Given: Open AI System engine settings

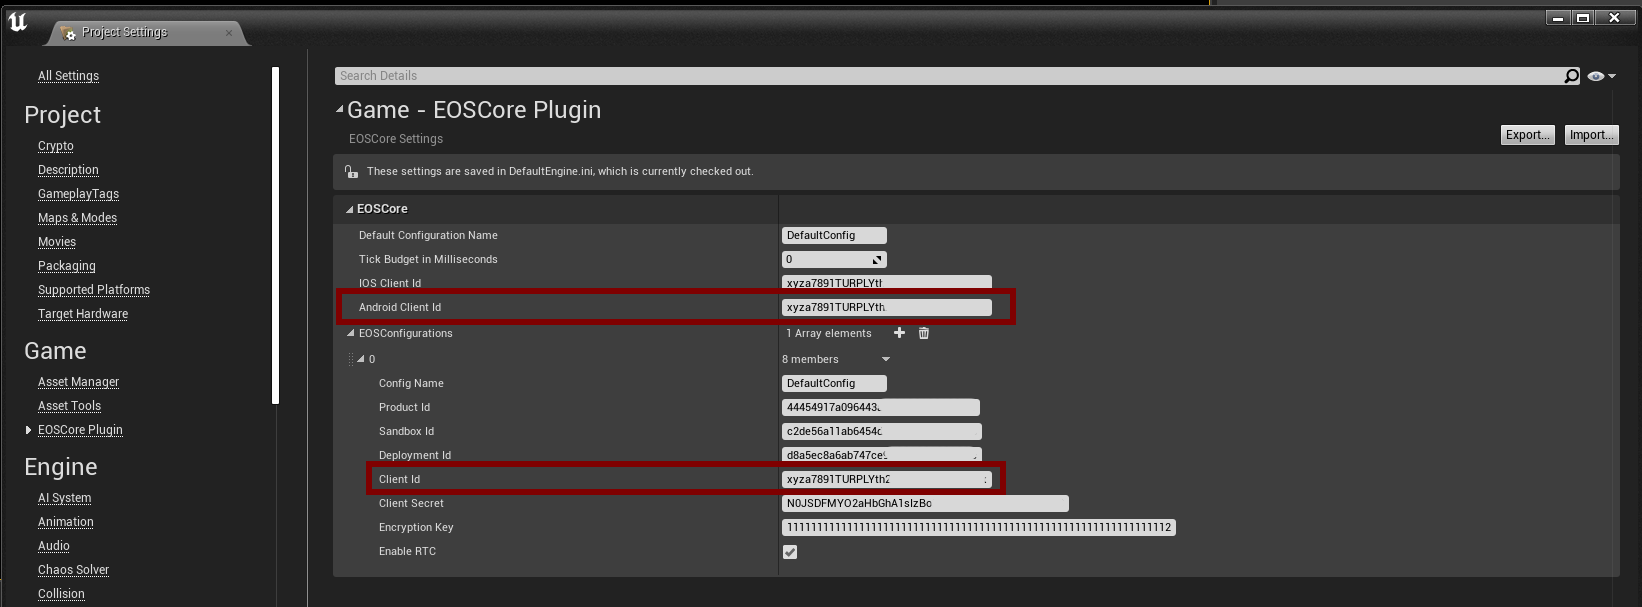Looking at the screenshot, I should [x=64, y=498].
